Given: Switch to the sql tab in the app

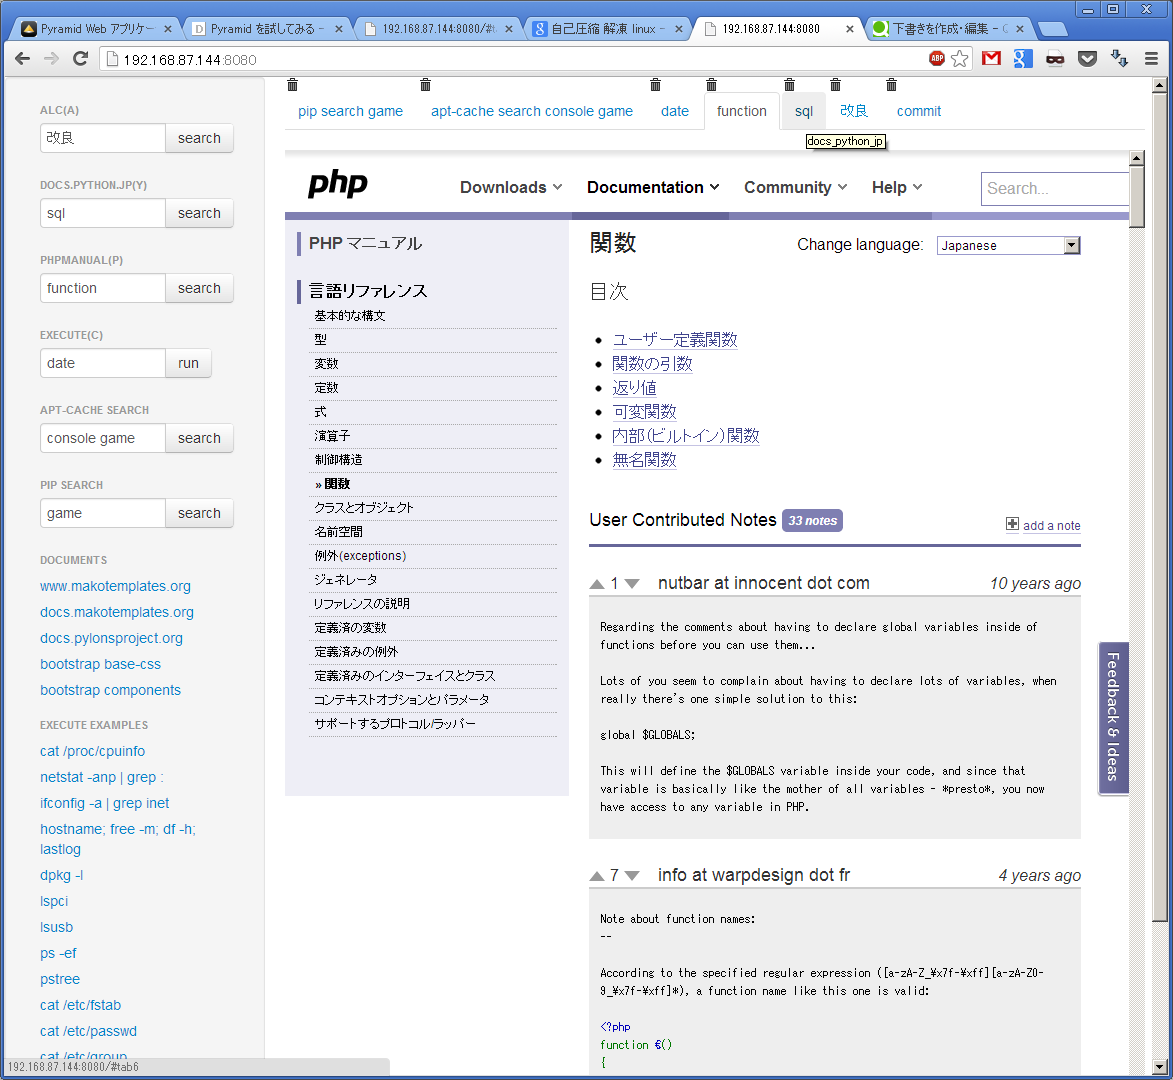Looking at the screenshot, I should click(x=804, y=111).
